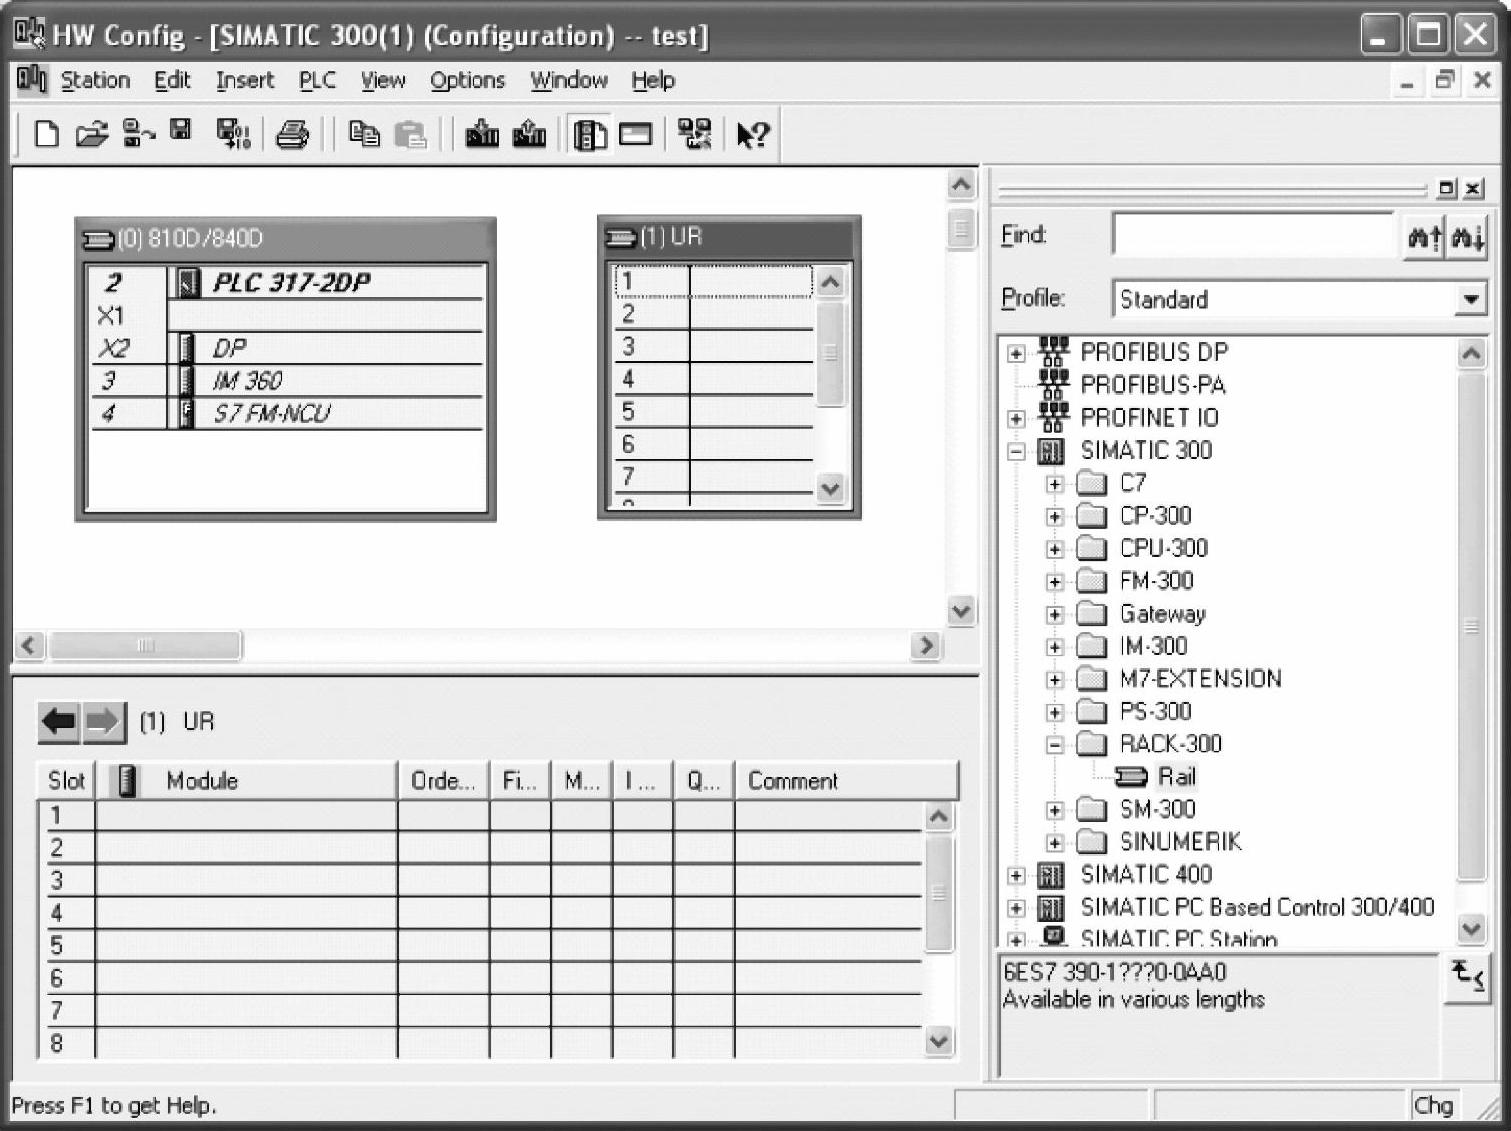Select the Rail item in RACK-300

point(1177,776)
